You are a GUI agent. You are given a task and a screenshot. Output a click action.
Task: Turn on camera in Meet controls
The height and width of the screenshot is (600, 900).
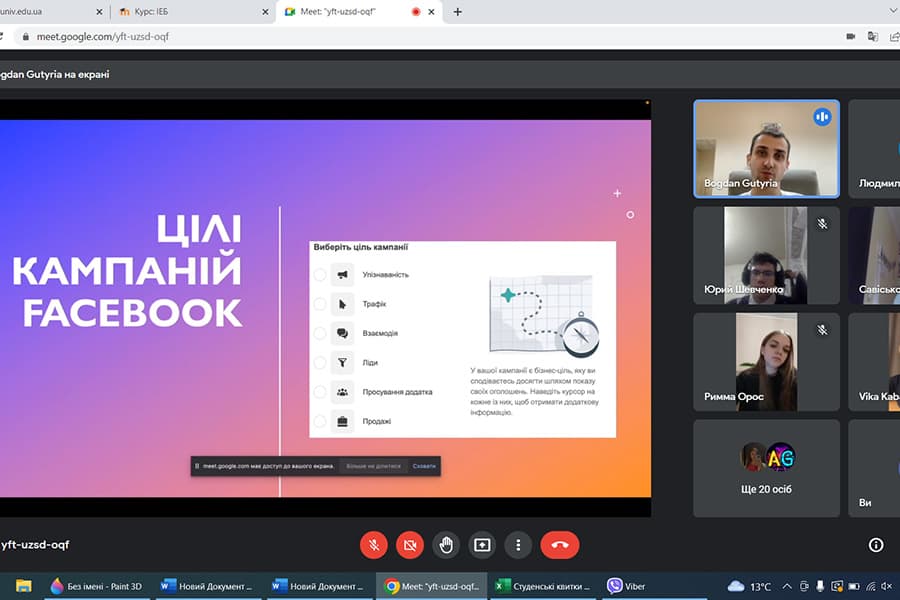pyautogui.click(x=410, y=545)
